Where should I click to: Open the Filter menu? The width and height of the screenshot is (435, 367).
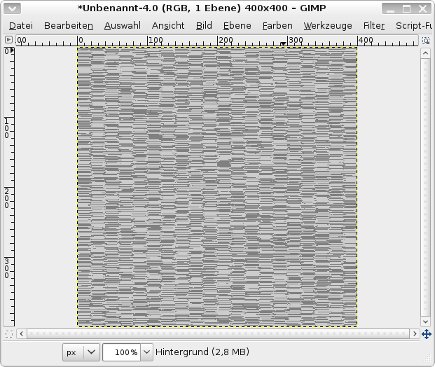tap(374, 26)
